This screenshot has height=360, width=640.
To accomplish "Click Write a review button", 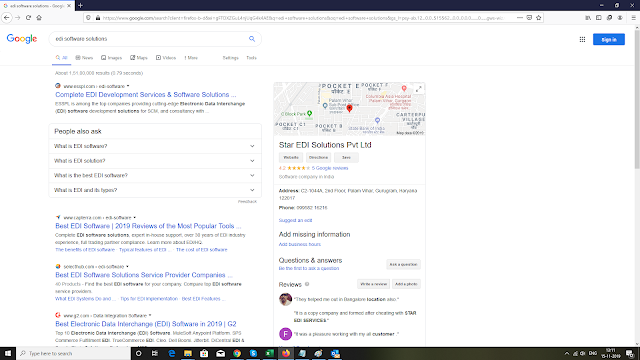I will tap(373, 284).
